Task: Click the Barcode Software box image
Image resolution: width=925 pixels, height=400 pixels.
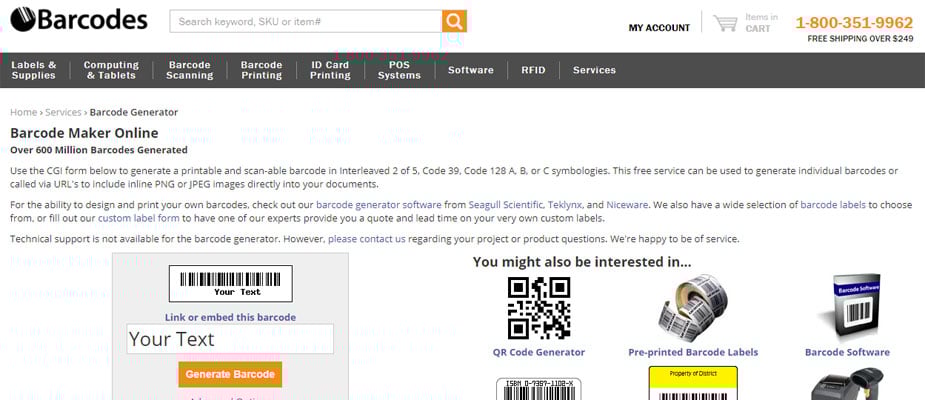Action: tap(851, 308)
